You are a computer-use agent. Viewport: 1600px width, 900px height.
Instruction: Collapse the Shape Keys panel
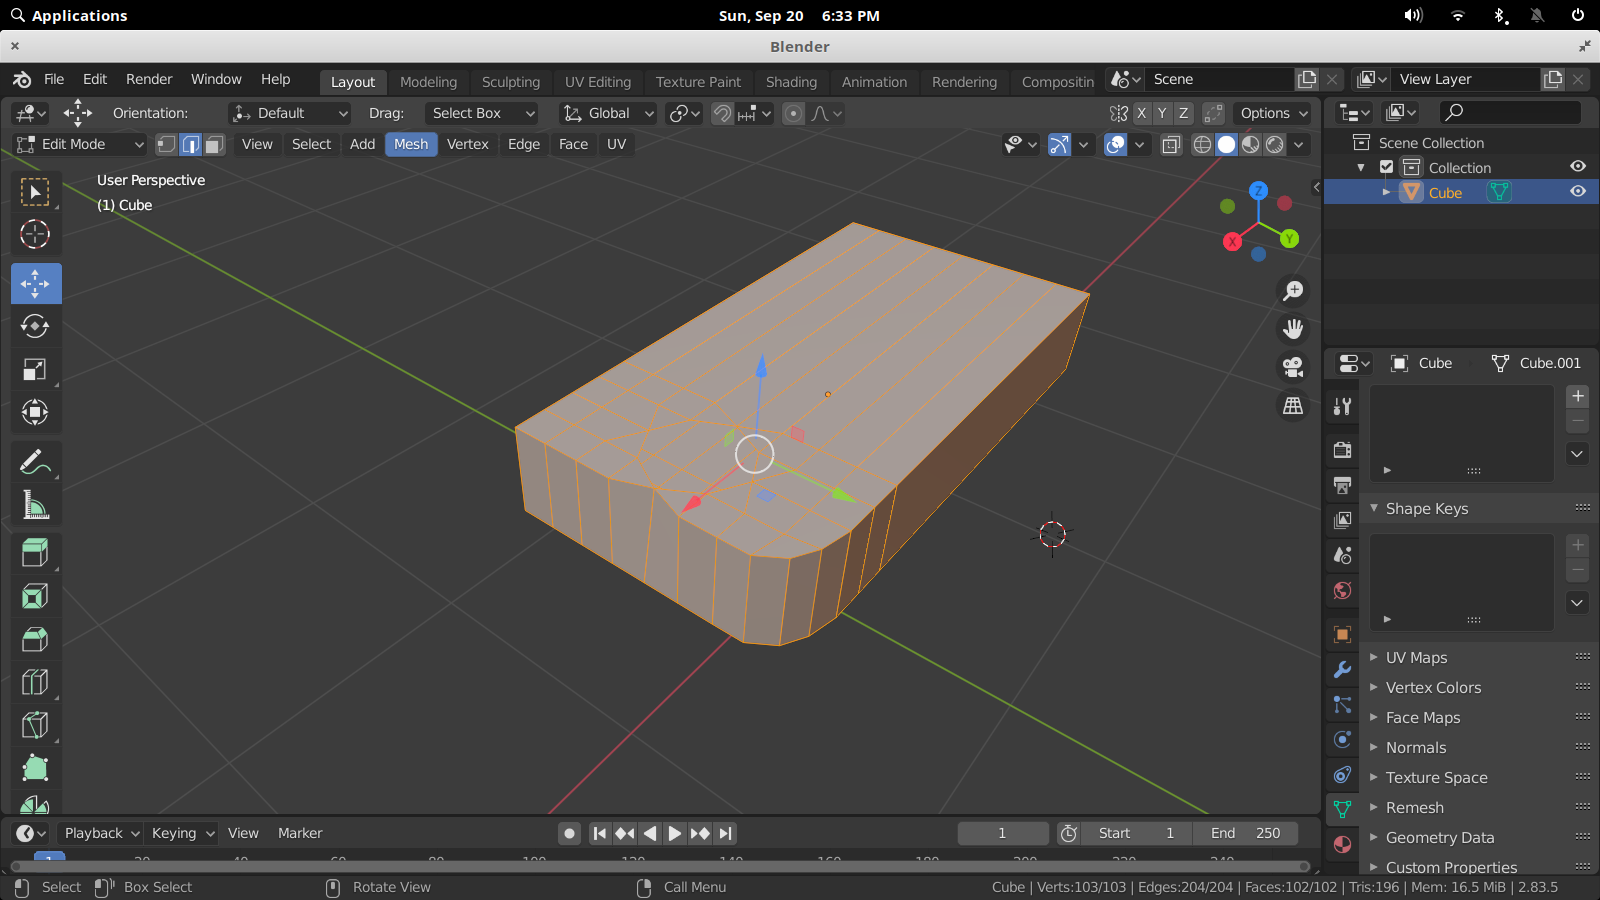pyautogui.click(x=1427, y=508)
